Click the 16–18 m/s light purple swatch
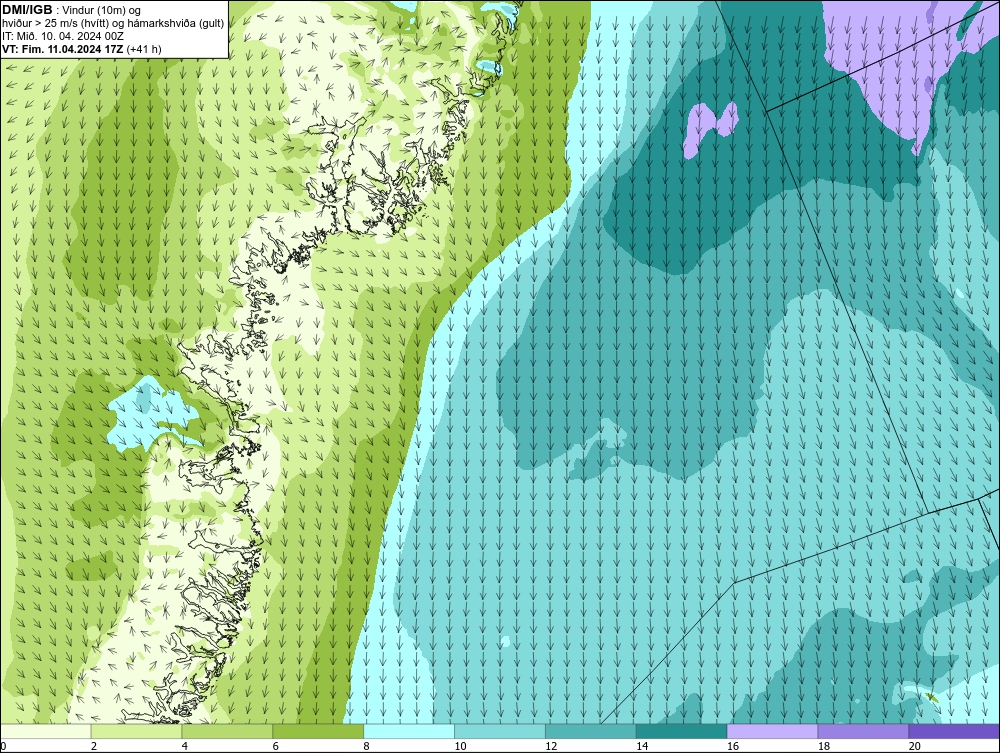 click(x=772, y=731)
